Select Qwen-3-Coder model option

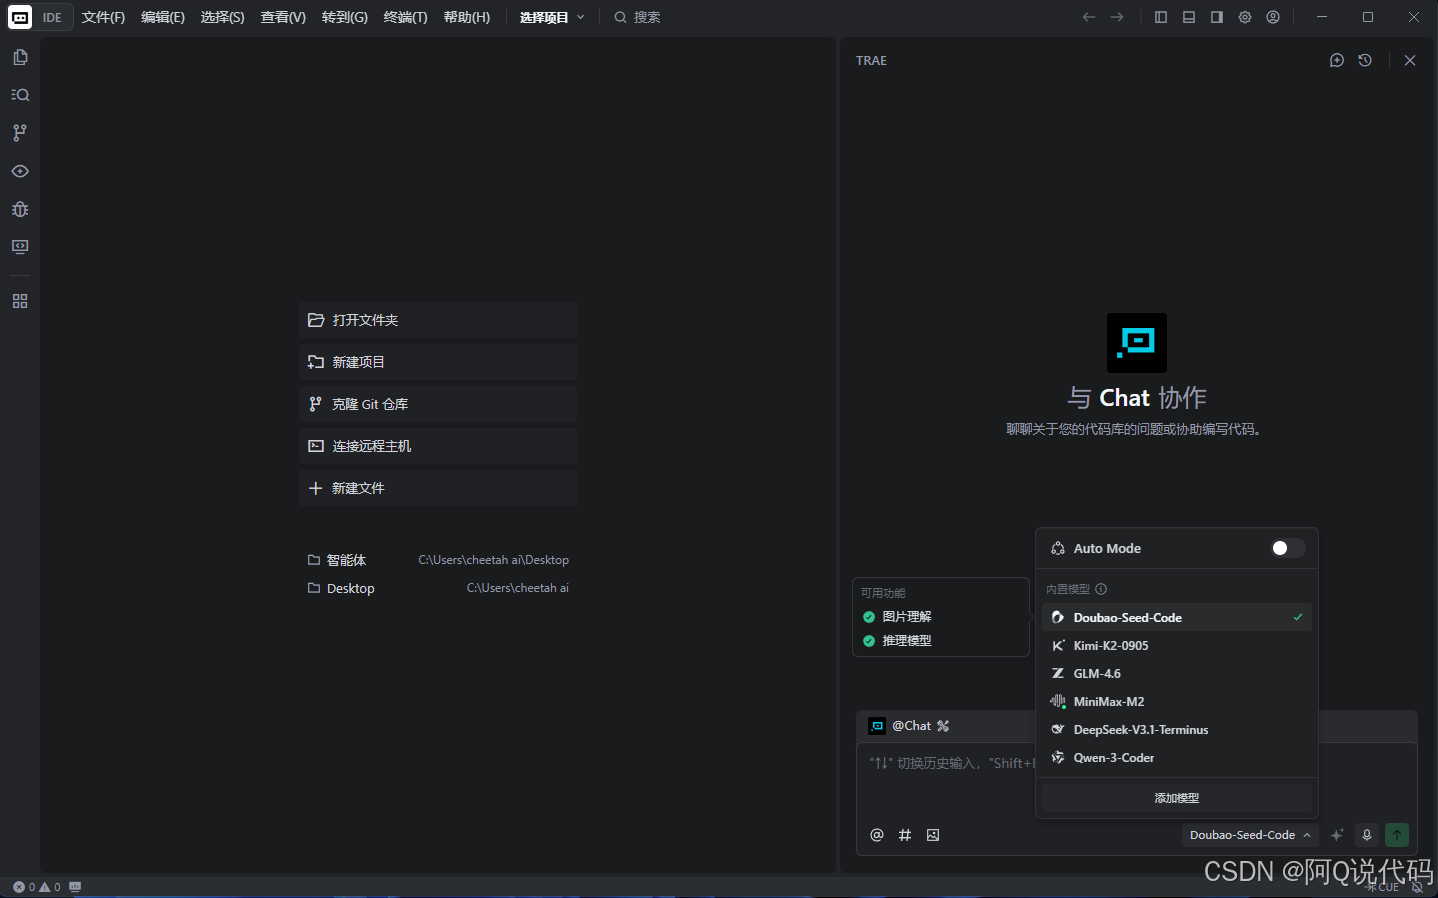(1177, 757)
